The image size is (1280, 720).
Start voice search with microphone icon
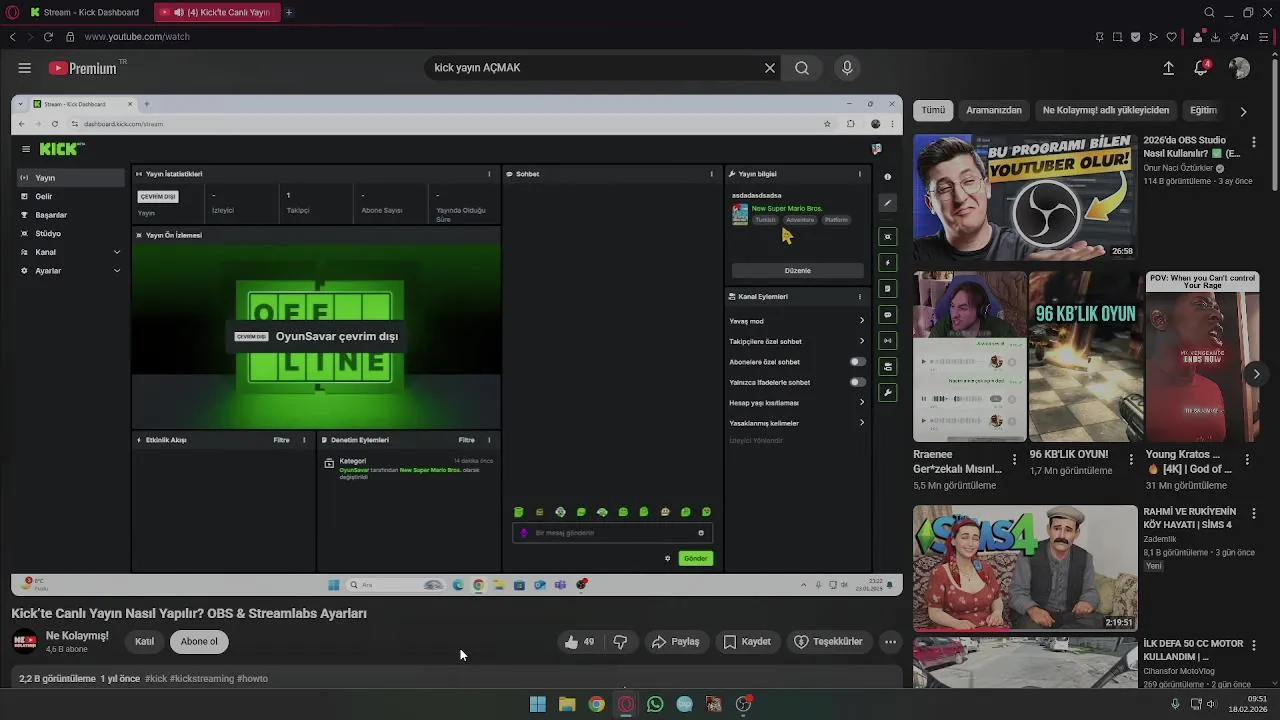click(x=847, y=68)
